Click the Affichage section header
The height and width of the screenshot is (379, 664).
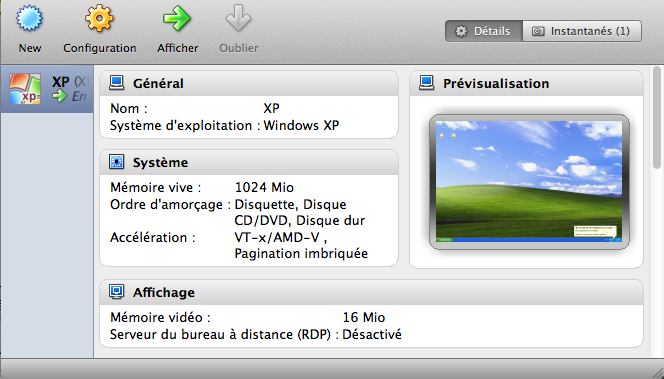click(x=371, y=292)
